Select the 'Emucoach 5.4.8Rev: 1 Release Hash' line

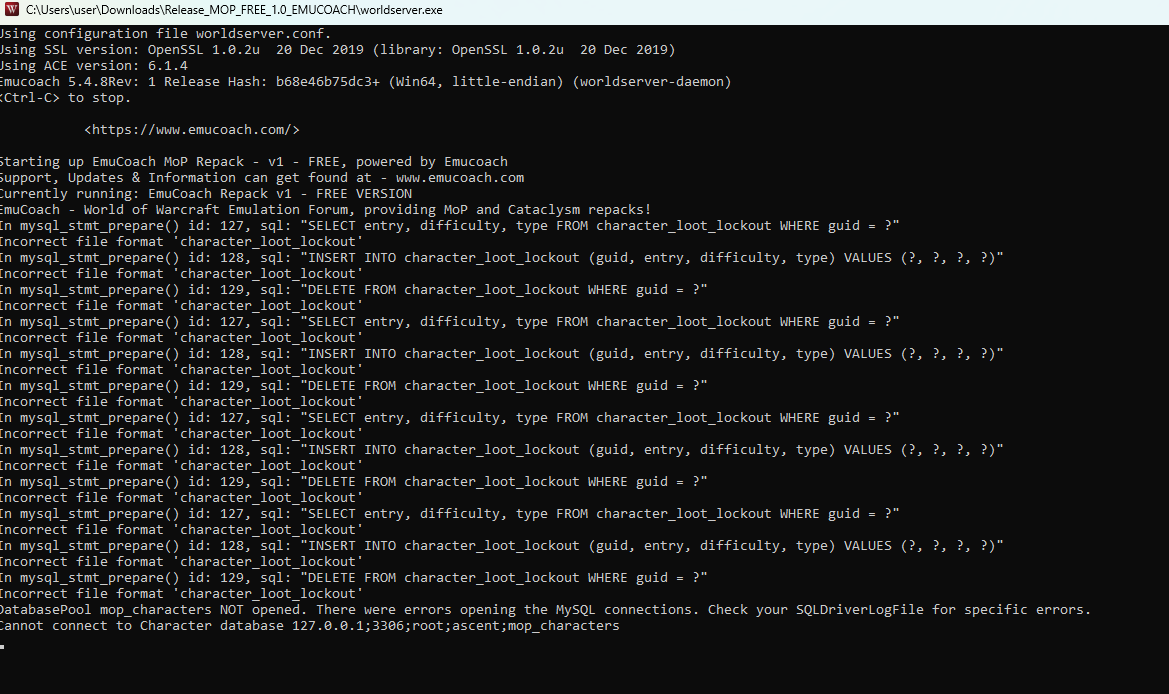pos(365,82)
